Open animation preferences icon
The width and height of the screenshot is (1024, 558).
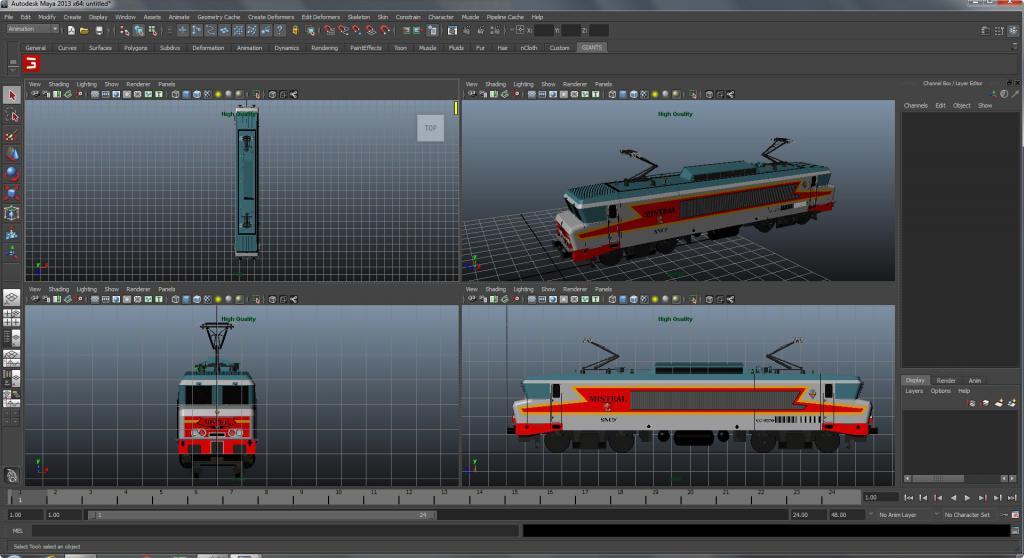(x=1015, y=515)
